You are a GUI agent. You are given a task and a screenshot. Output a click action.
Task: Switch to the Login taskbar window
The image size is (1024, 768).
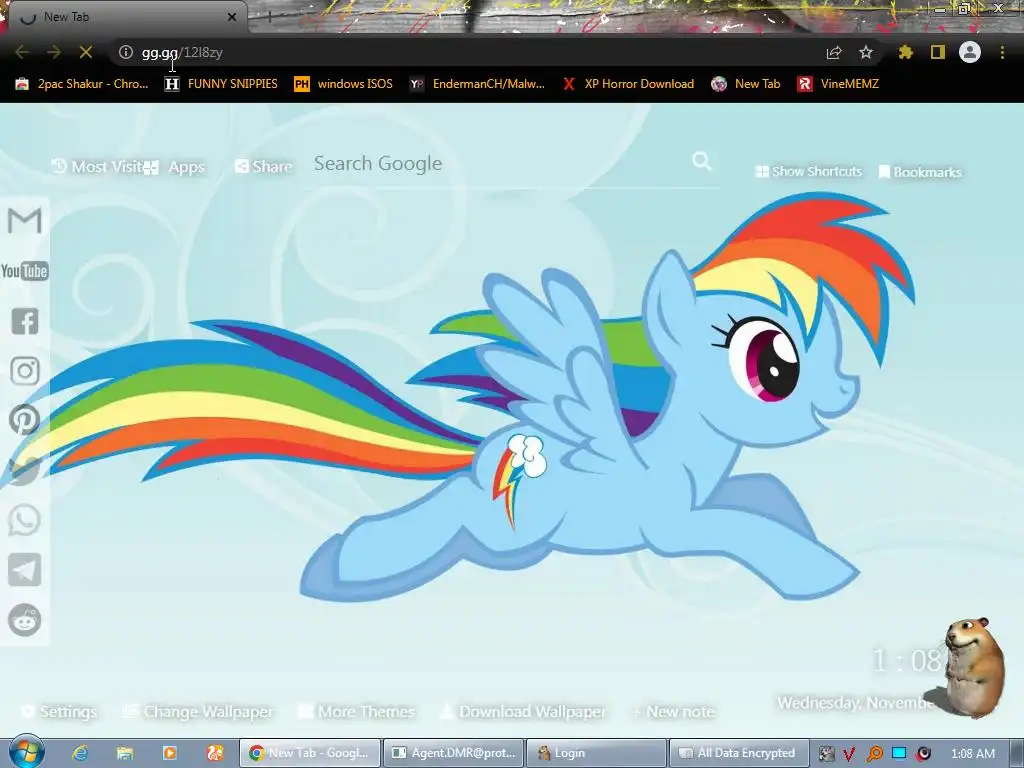click(596, 753)
